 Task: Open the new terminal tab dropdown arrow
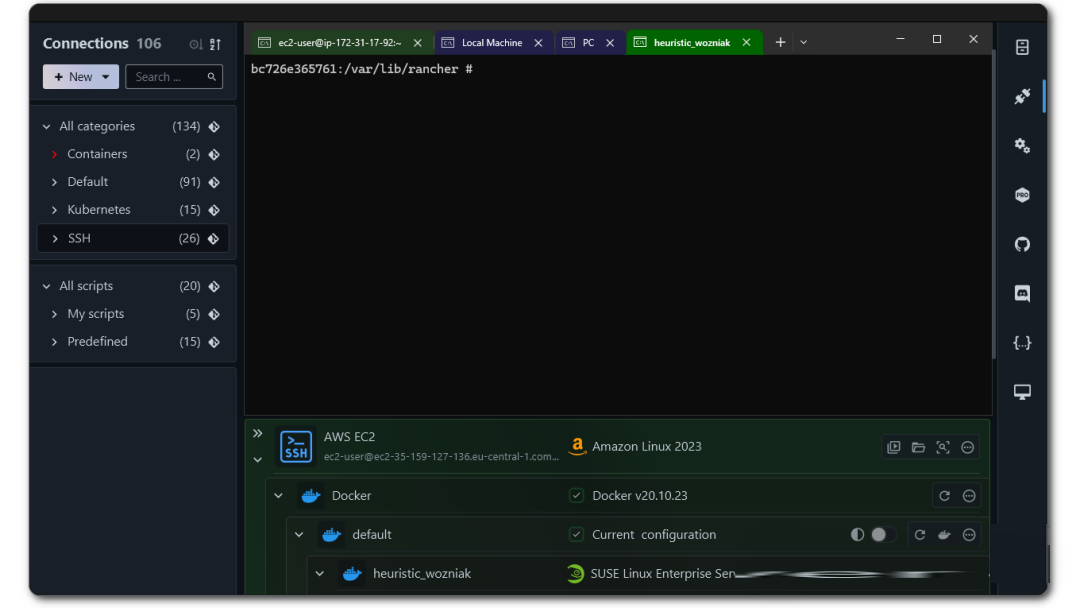coord(803,43)
